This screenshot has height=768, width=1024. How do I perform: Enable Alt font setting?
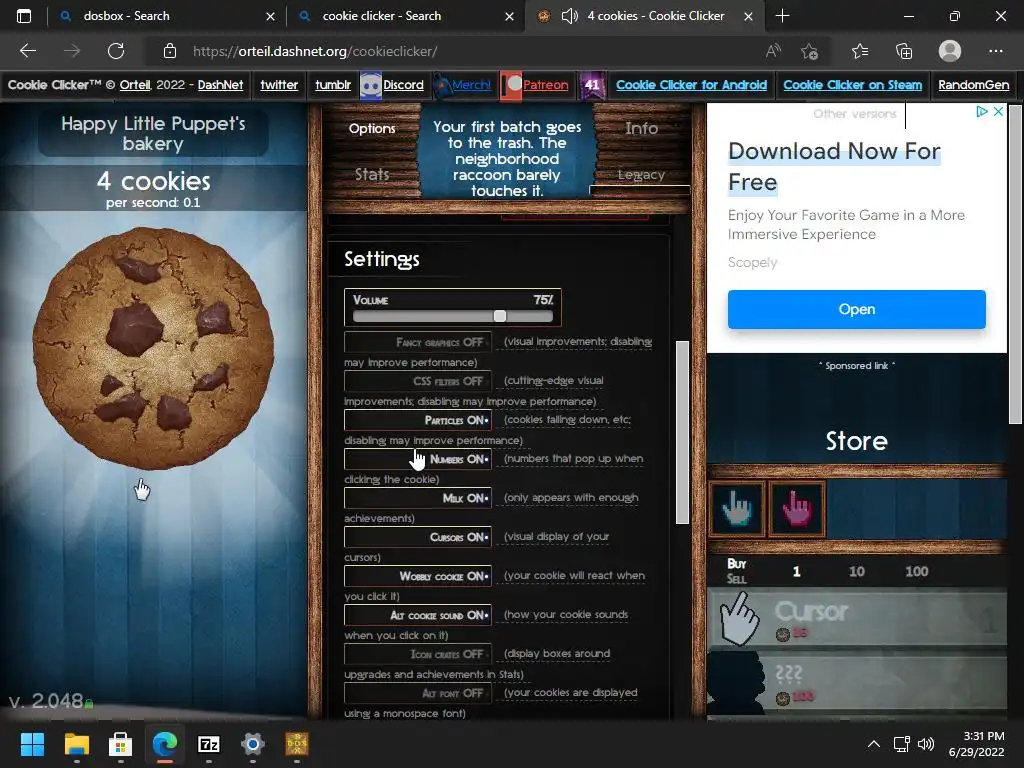coord(418,693)
